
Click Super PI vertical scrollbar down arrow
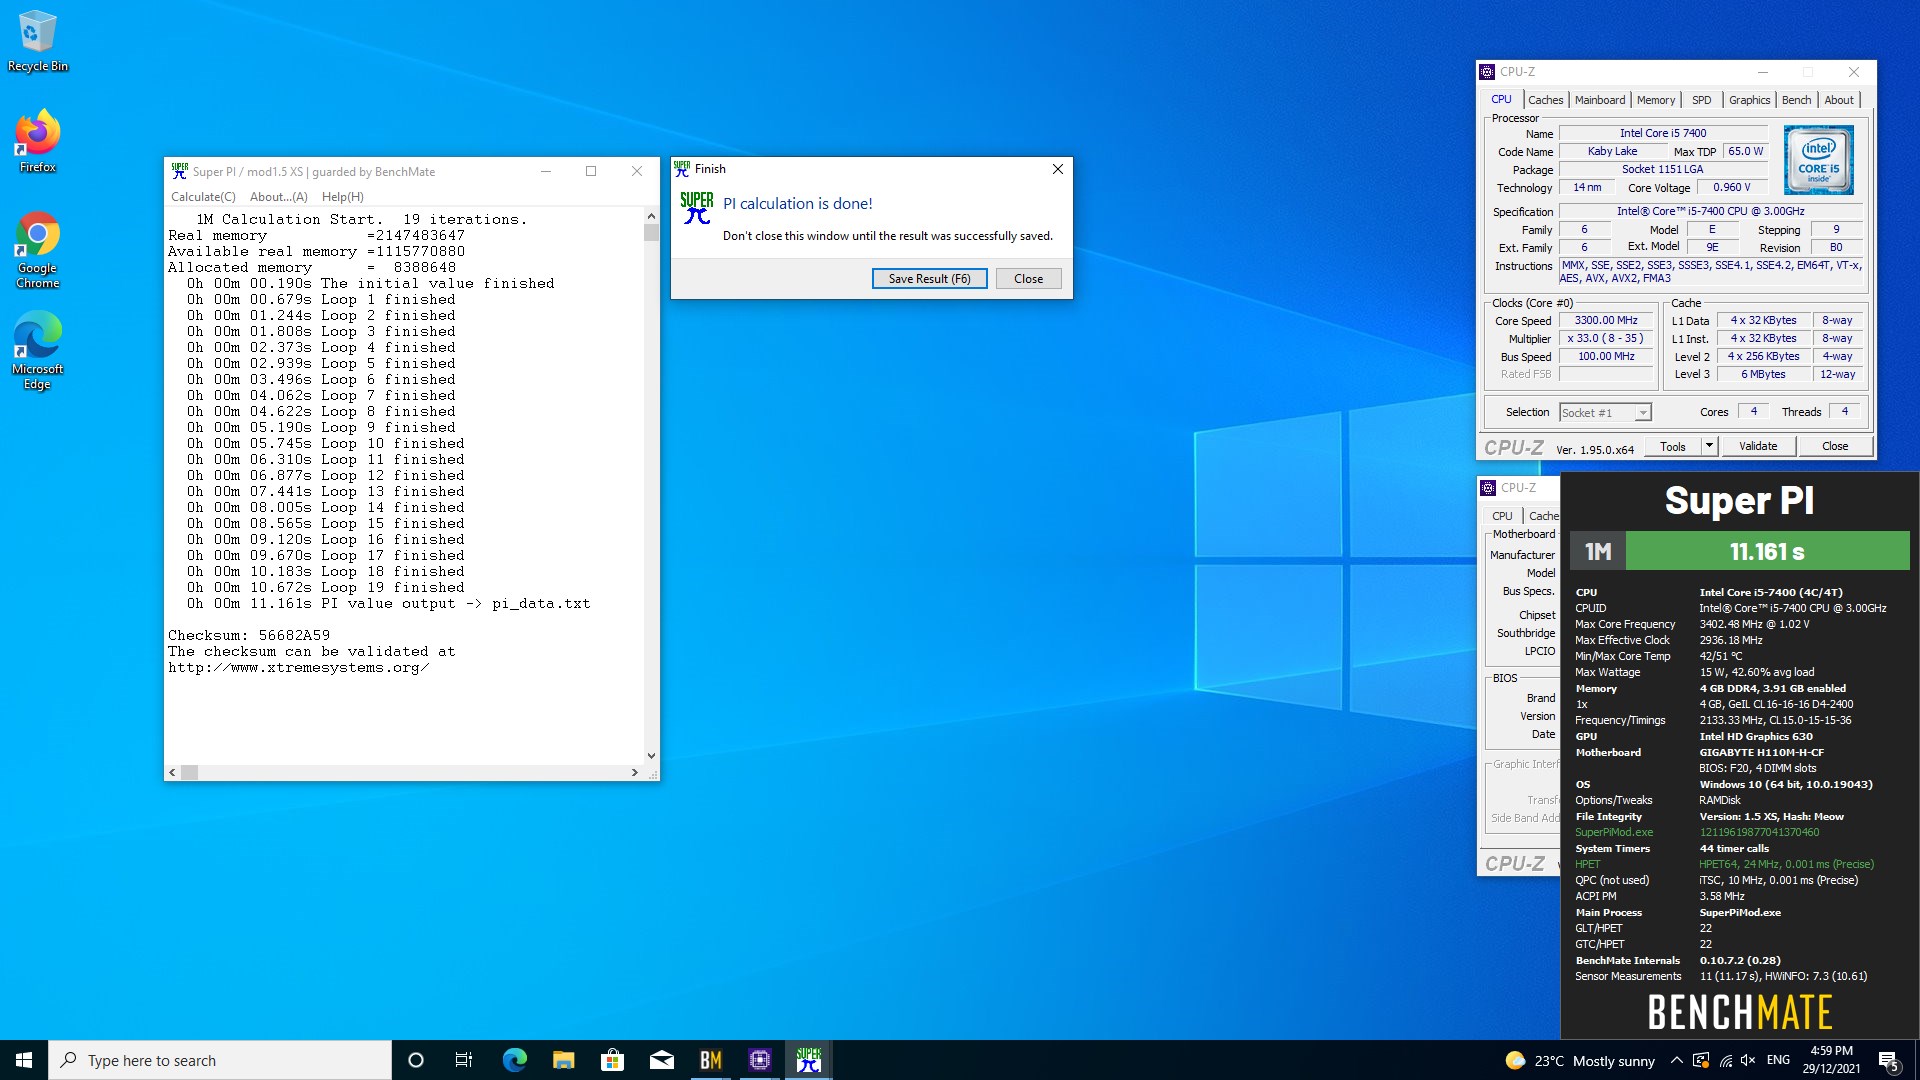click(x=651, y=756)
